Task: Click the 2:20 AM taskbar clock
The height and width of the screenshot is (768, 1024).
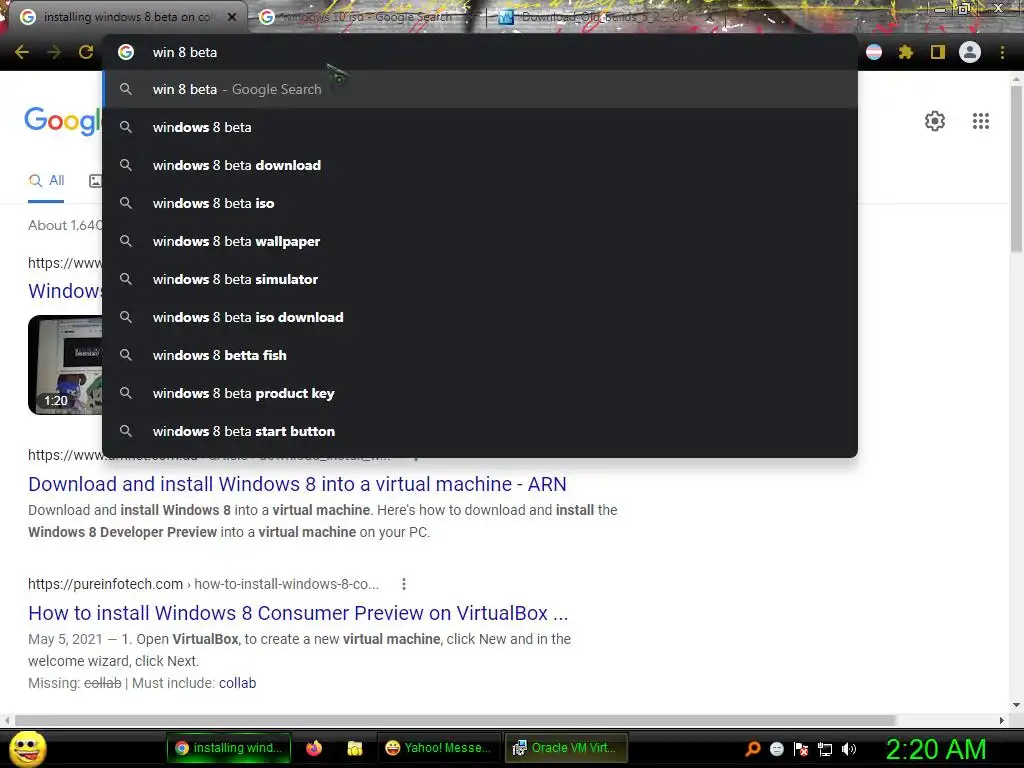Action: click(x=935, y=749)
